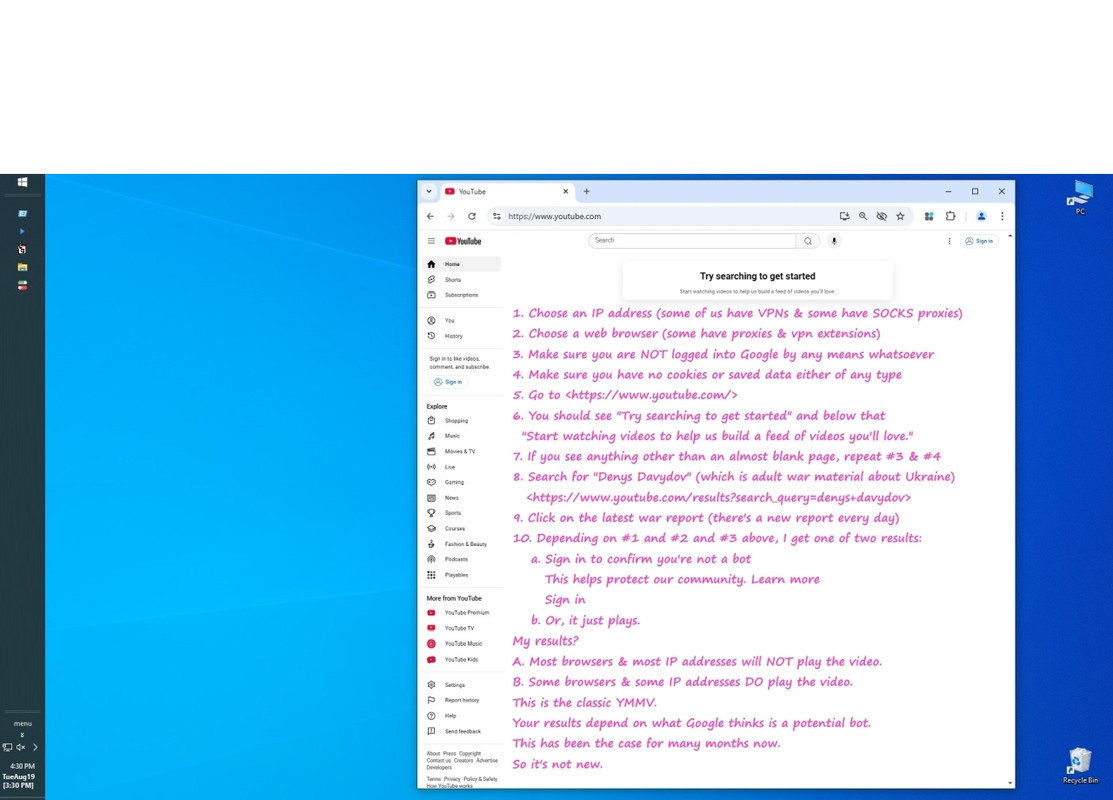The height and width of the screenshot is (800, 1113).
Task: Select the YouTube browser tab
Action: [x=506, y=191]
